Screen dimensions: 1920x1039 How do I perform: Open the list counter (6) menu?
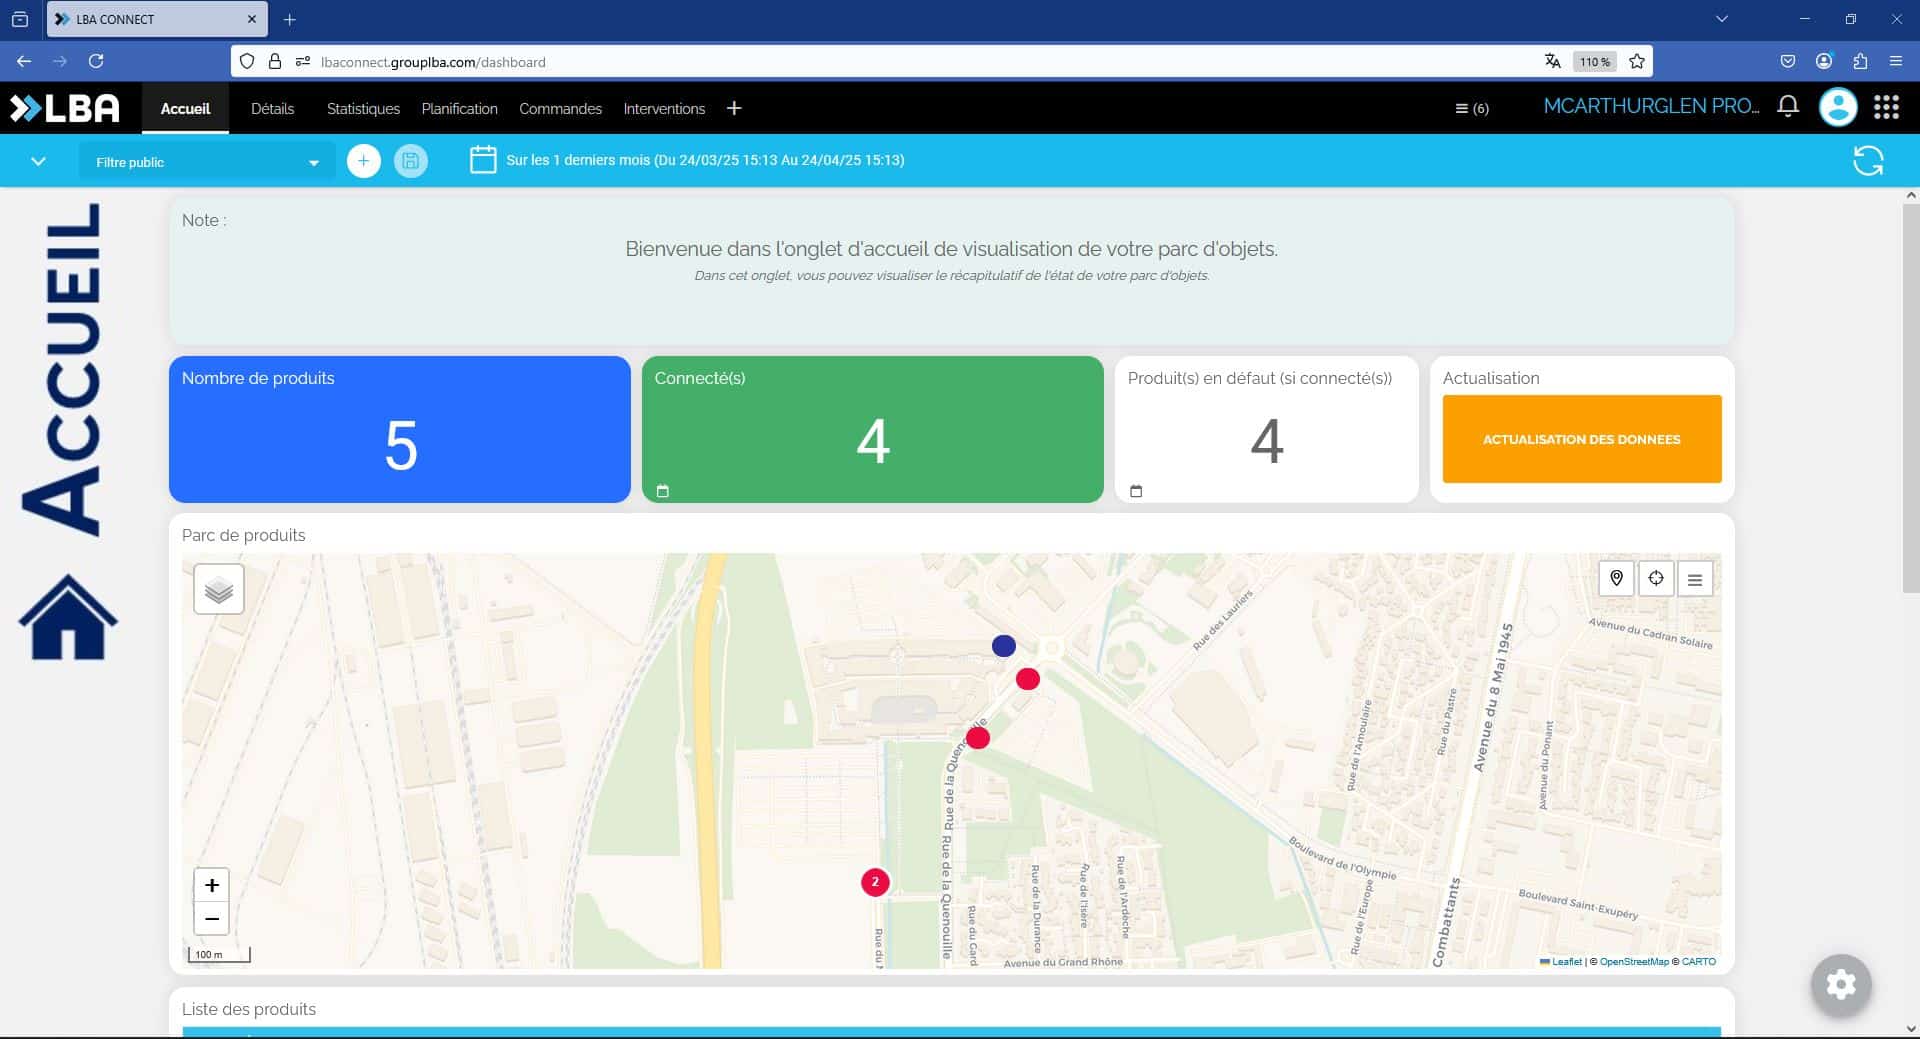1471,108
